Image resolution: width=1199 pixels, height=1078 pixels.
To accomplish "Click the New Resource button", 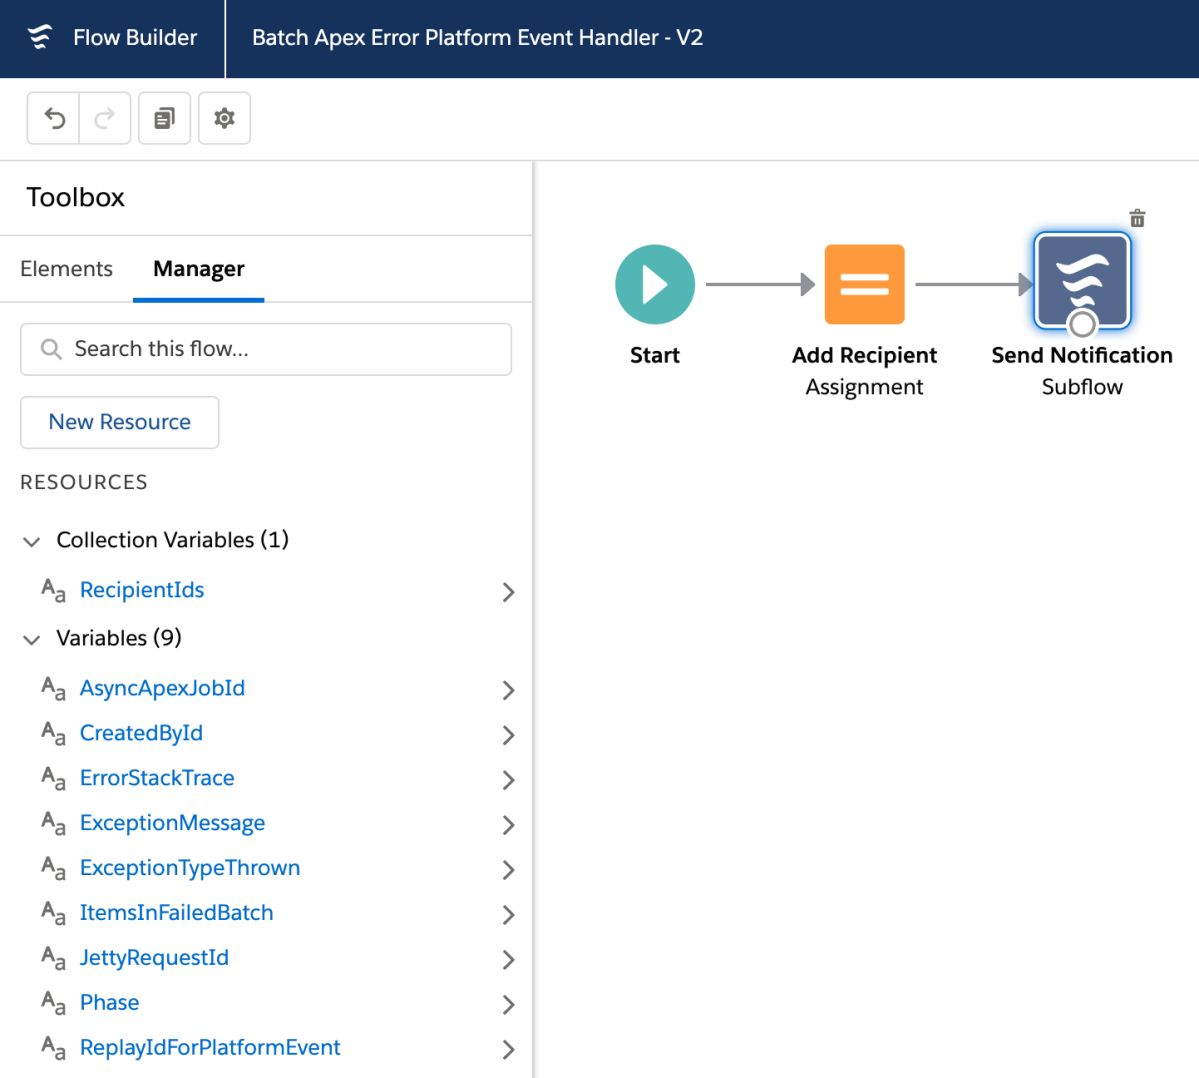I will click(x=120, y=422).
